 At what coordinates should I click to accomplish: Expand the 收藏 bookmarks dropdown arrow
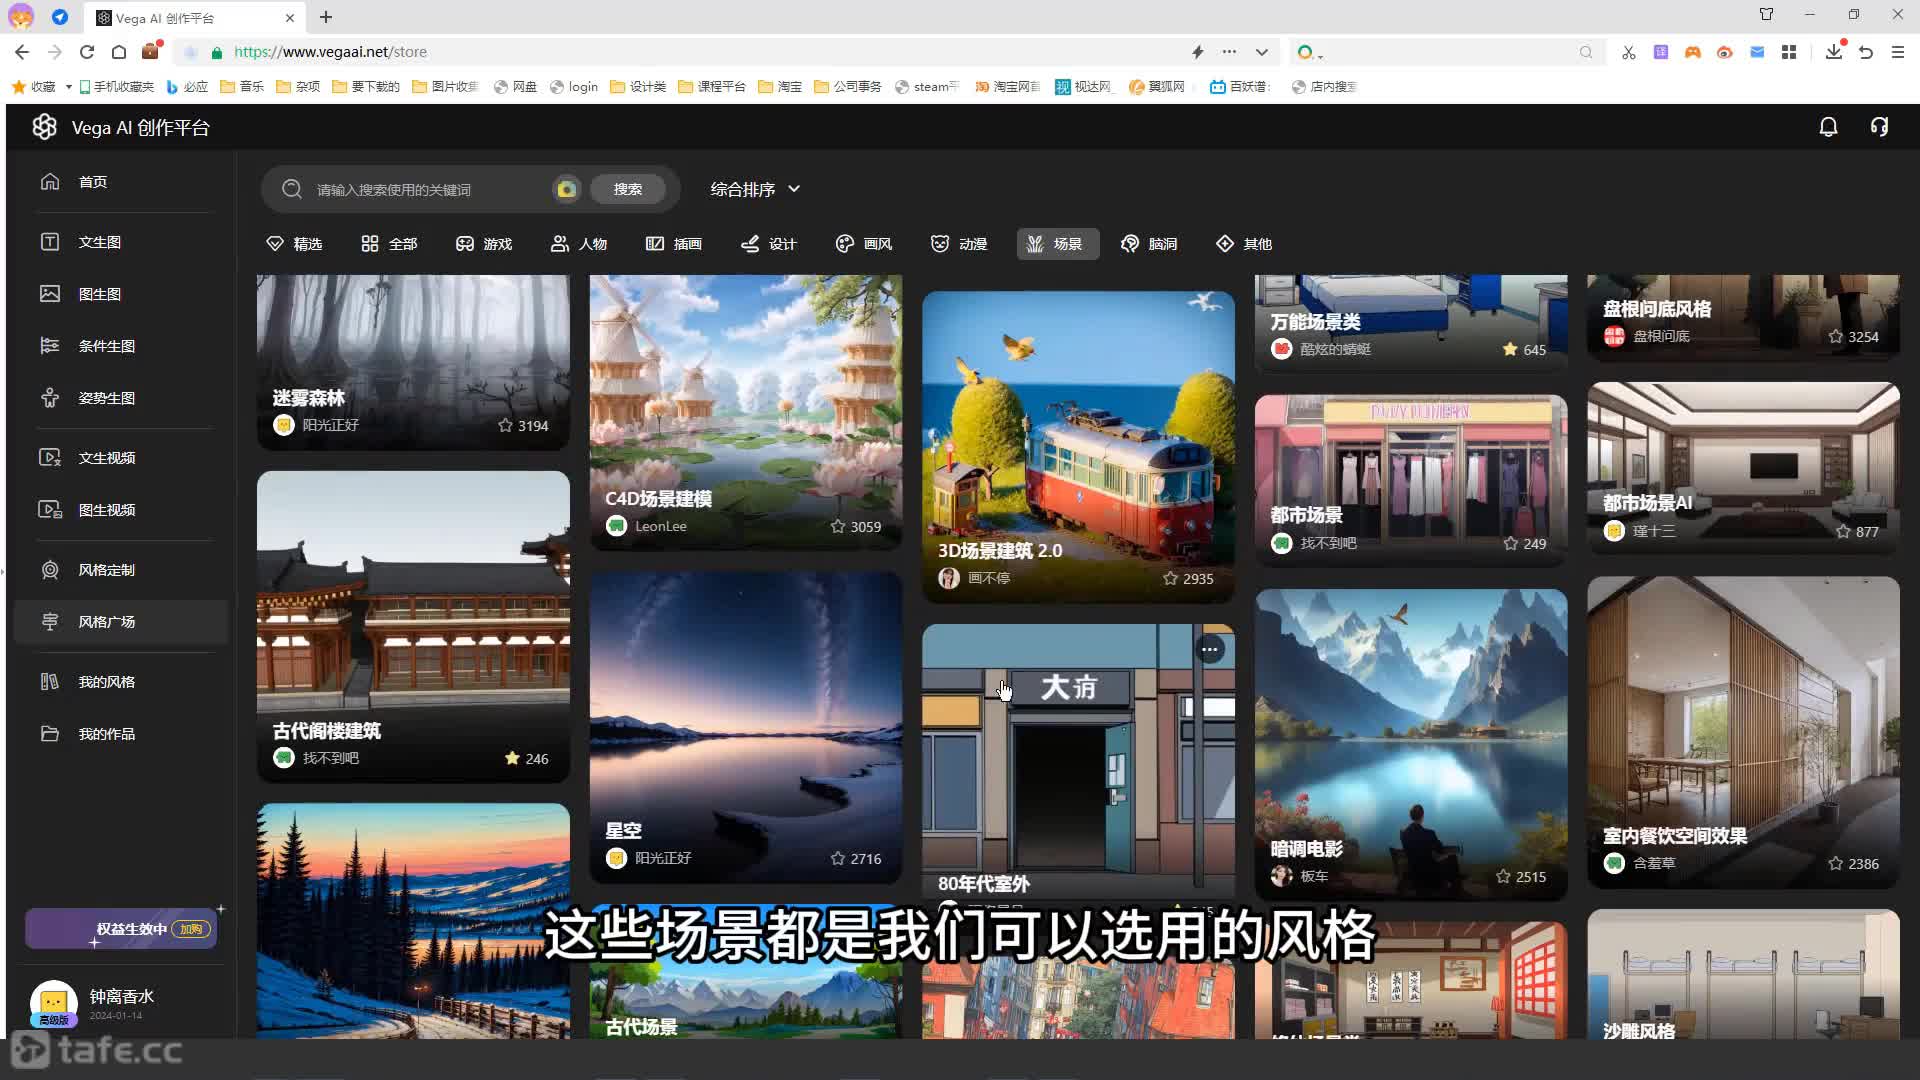[68, 87]
